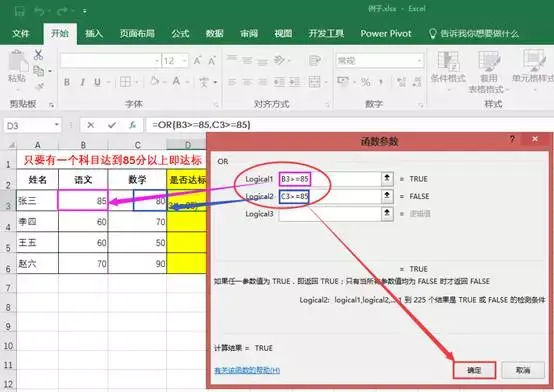The width and height of the screenshot is (554, 392).
Task: Click the Percent Style icon
Action: tap(366, 82)
